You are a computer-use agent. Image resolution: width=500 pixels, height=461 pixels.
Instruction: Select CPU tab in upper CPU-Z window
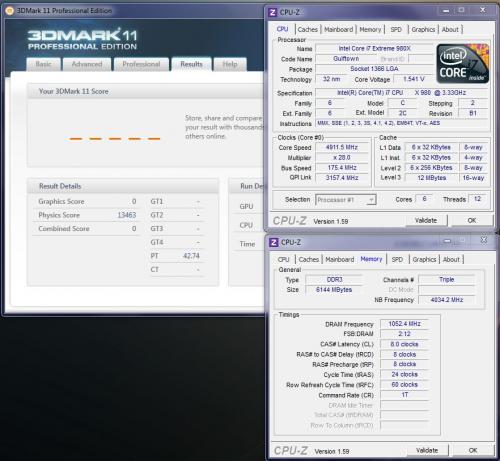(283, 29)
